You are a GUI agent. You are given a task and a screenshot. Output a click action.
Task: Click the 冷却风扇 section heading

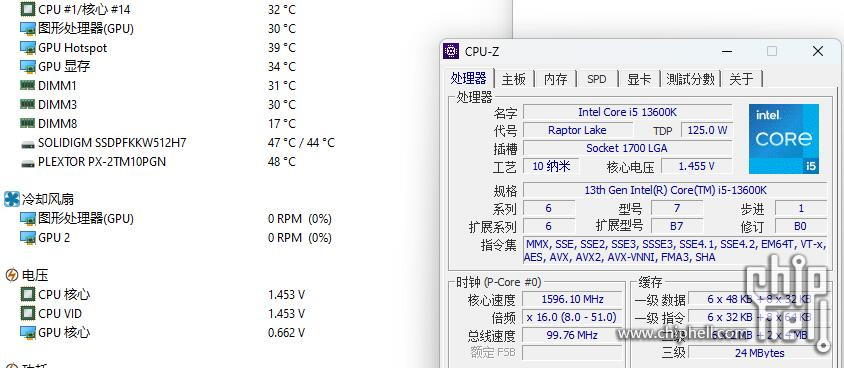(x=48, y=200)
